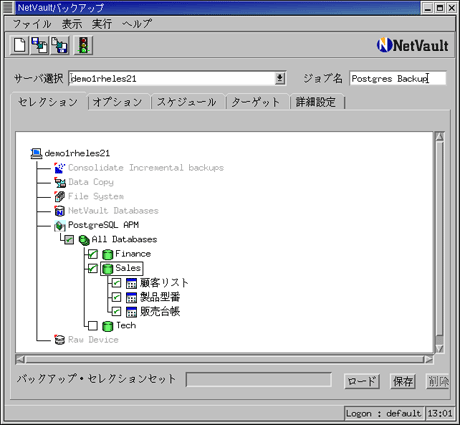The image size is (460, 425).
Task: Click the Data Copy plugin icon
Action: tap(60, 182)
